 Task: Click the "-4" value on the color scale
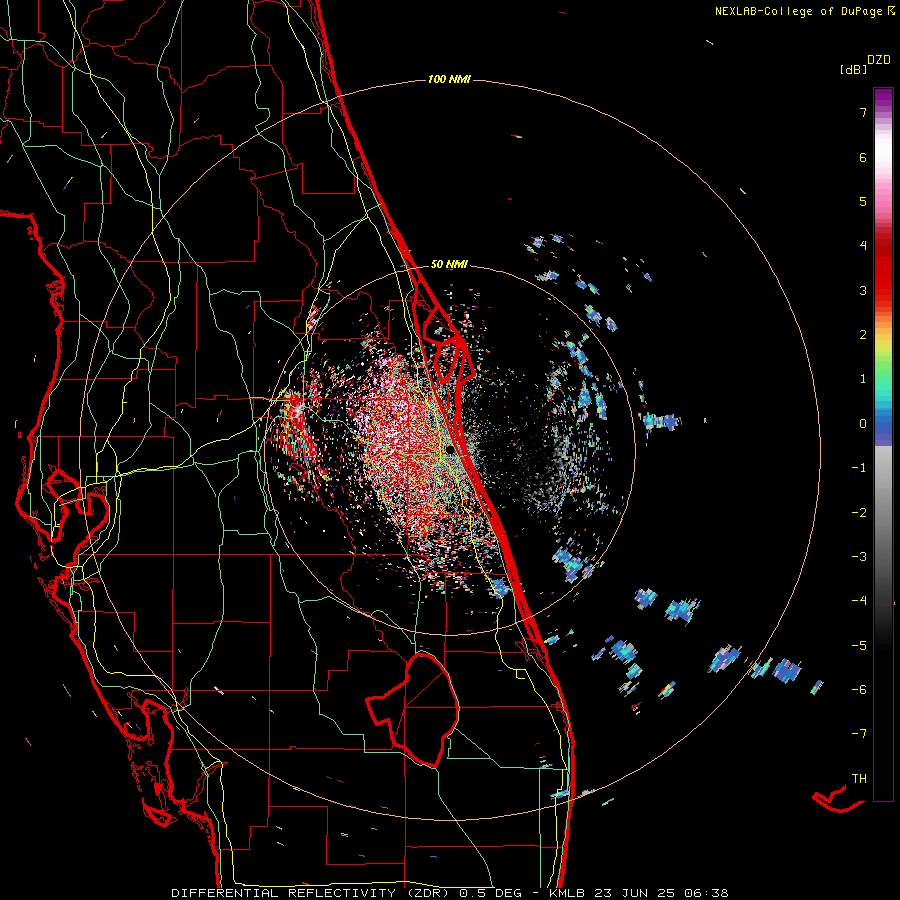859,601
